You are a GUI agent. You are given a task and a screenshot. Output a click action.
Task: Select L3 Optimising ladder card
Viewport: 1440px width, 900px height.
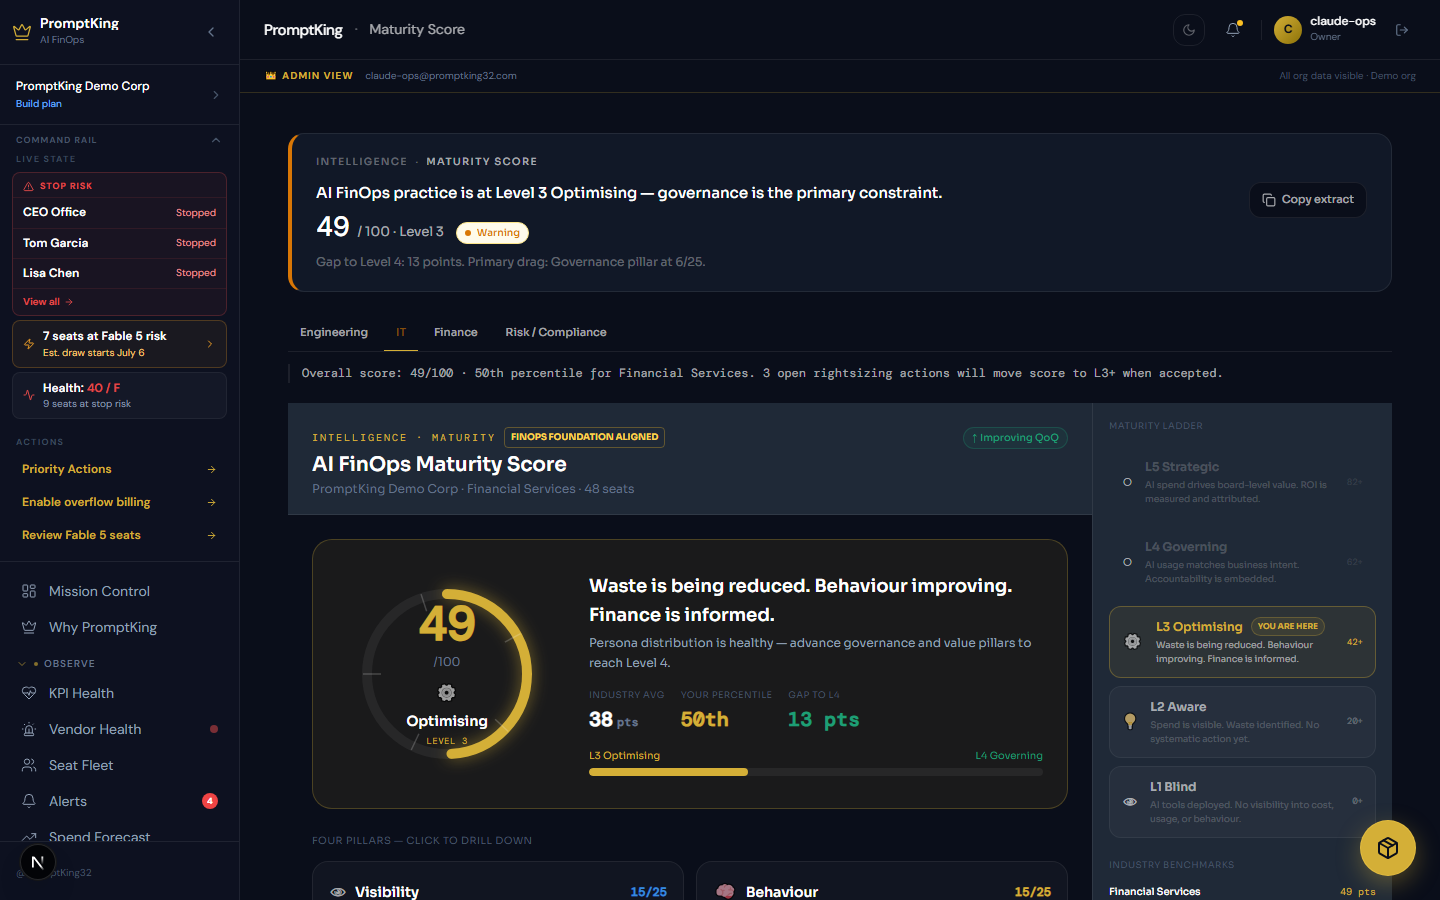coord(1242,642)
